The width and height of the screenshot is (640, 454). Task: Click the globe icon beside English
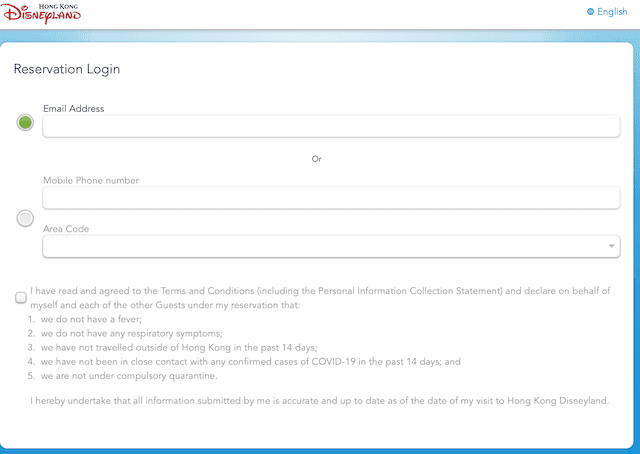tap(590, 11)
